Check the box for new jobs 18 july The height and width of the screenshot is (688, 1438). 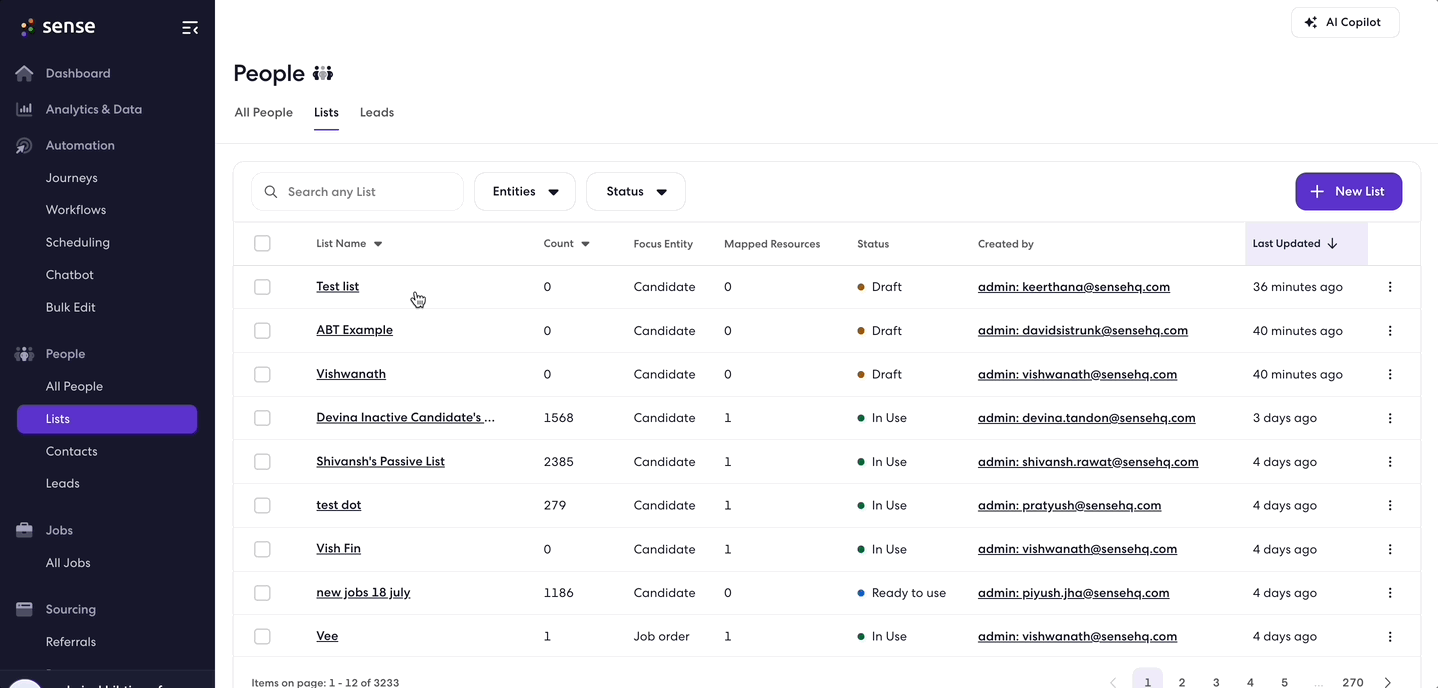(262, 593)
